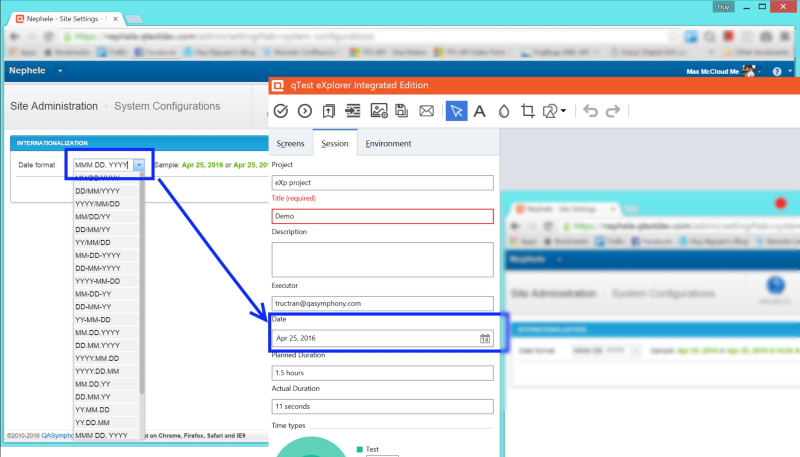This screenshot has height=457, width=800.
Task: Click the Project field with eXp project
Action: pos(383,183)
